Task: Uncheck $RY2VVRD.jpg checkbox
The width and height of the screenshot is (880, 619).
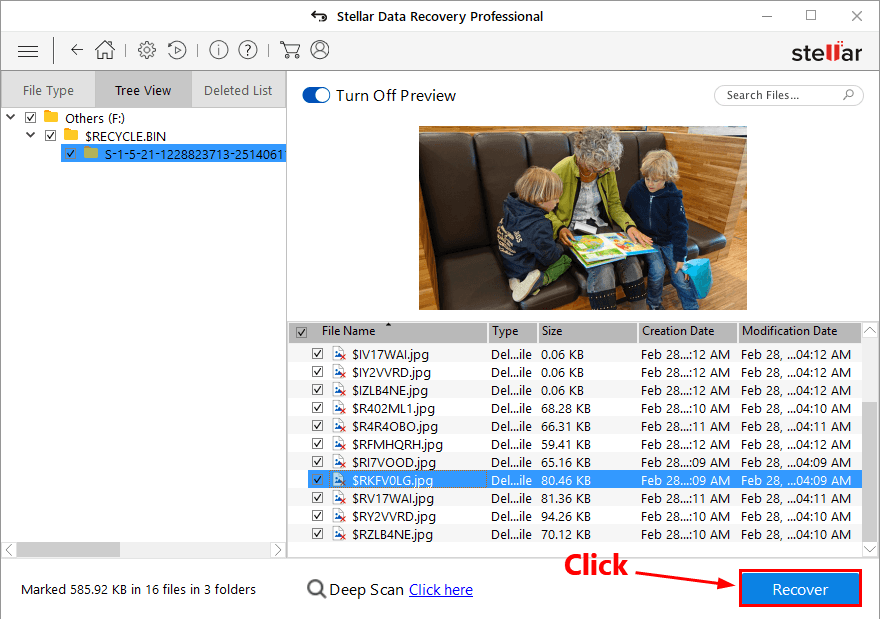Action: [318, 515]
